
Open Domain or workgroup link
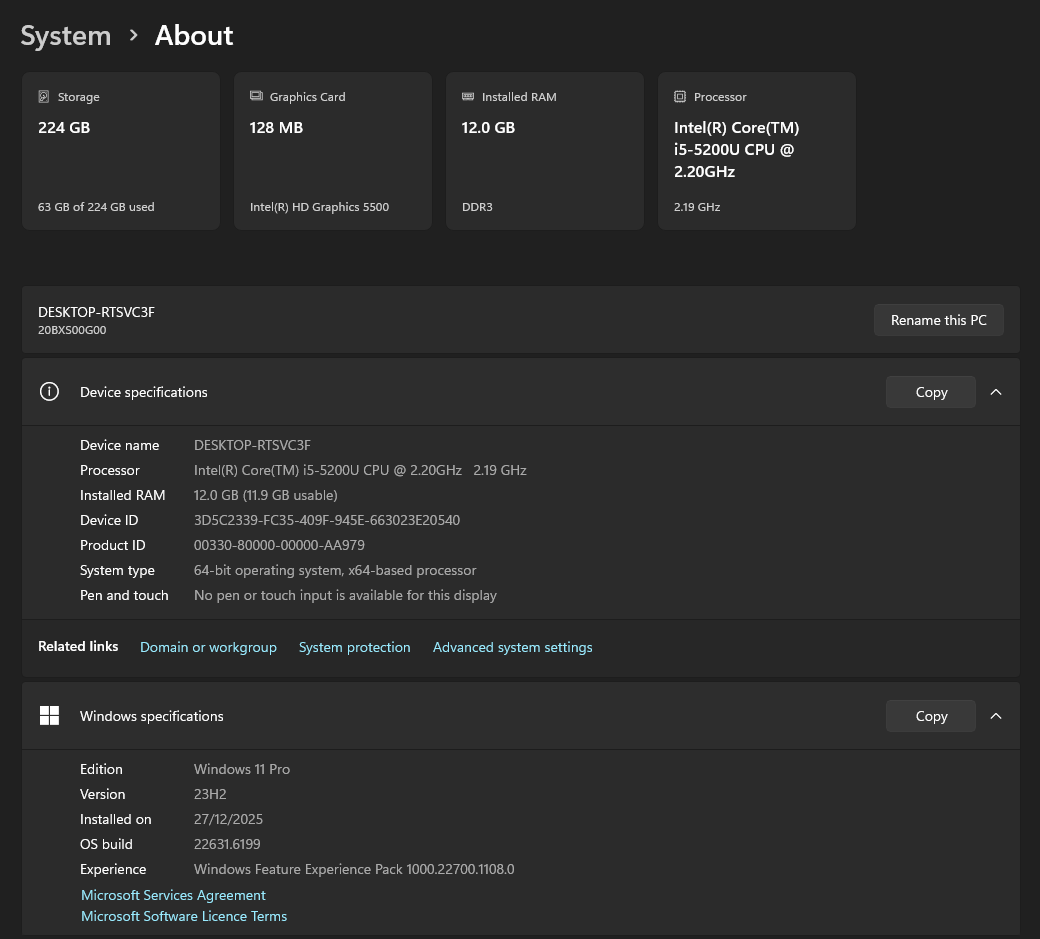coord(208,647)
